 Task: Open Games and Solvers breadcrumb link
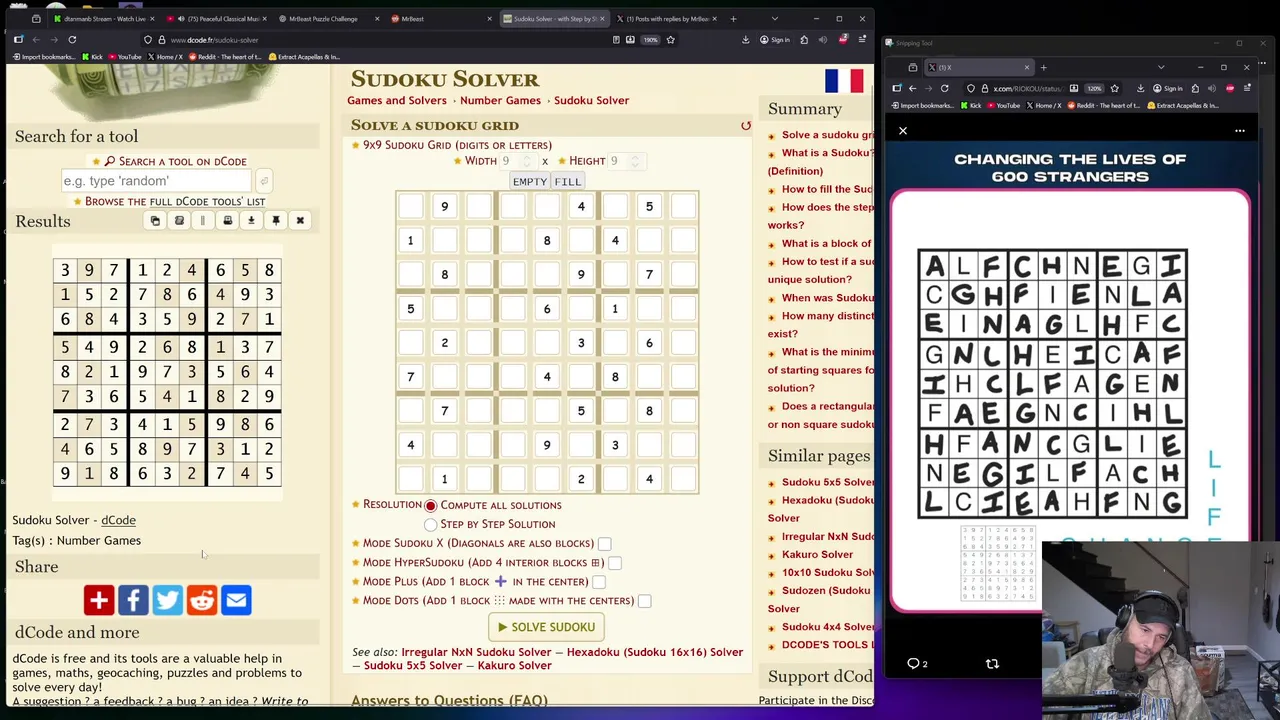(x=397, y=100)
